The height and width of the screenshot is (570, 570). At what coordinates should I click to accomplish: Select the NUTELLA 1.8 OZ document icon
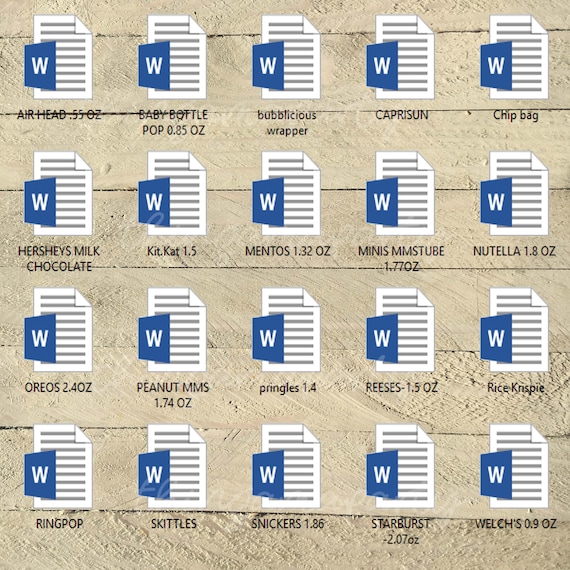click(514, 193)
